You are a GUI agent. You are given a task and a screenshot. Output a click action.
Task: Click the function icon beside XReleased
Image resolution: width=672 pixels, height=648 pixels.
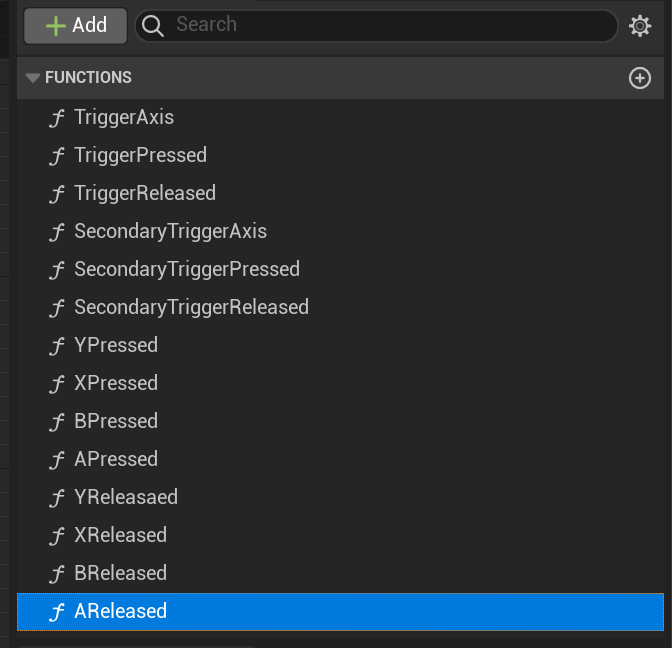57,536
